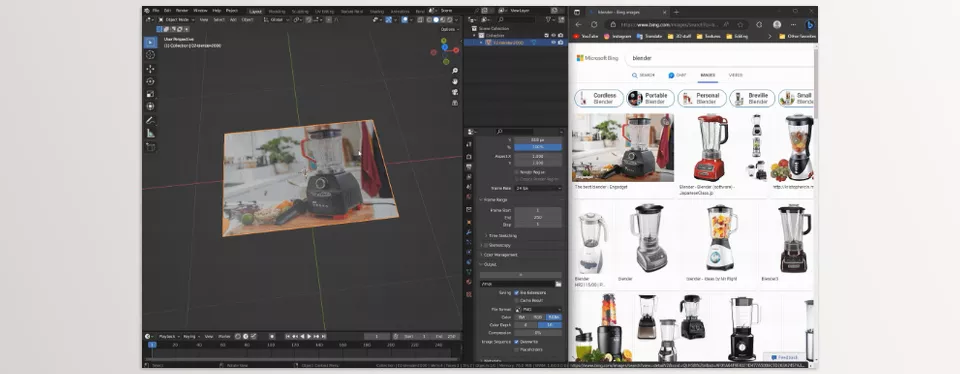Collapse the Output panel
This screenshot has height=374, width=960.
point(488,264)
